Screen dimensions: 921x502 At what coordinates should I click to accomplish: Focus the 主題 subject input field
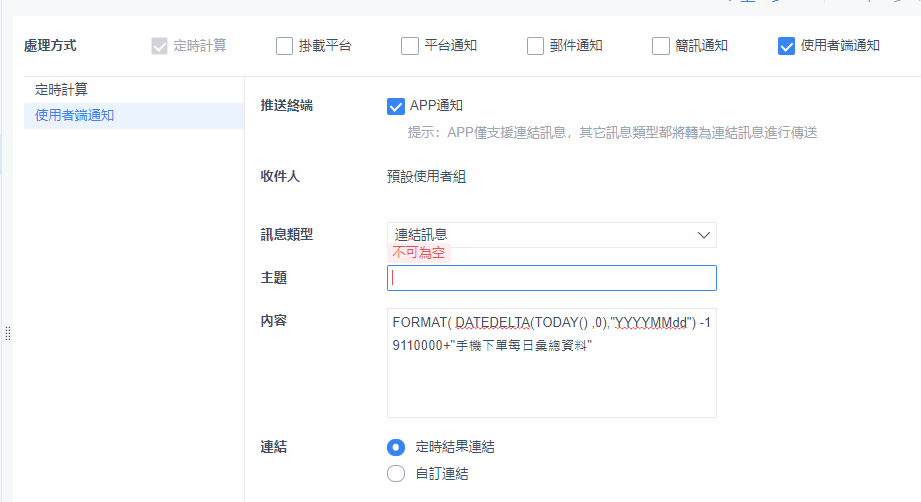point(551,278)
